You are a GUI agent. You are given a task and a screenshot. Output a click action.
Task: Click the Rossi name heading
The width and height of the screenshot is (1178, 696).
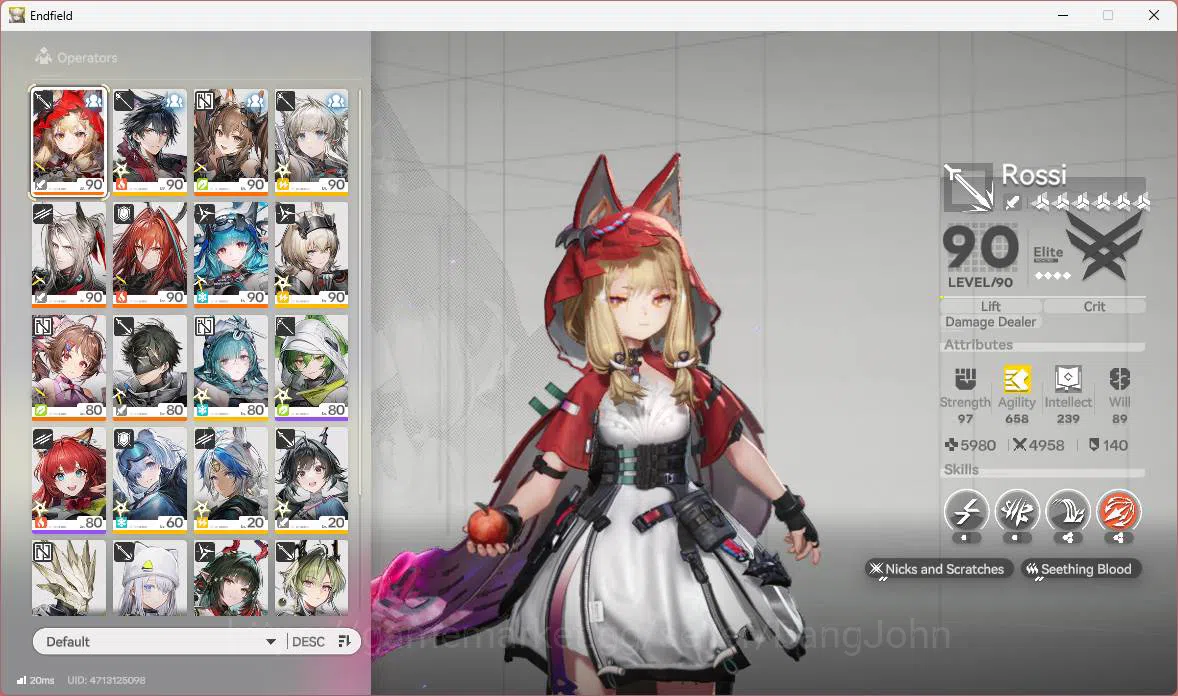(x=1034, y=175)
